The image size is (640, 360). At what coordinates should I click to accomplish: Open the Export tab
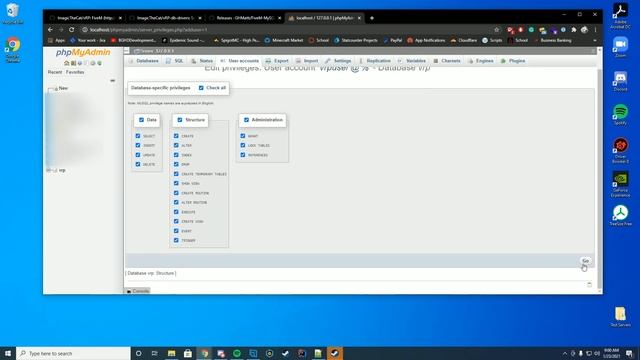277,61
